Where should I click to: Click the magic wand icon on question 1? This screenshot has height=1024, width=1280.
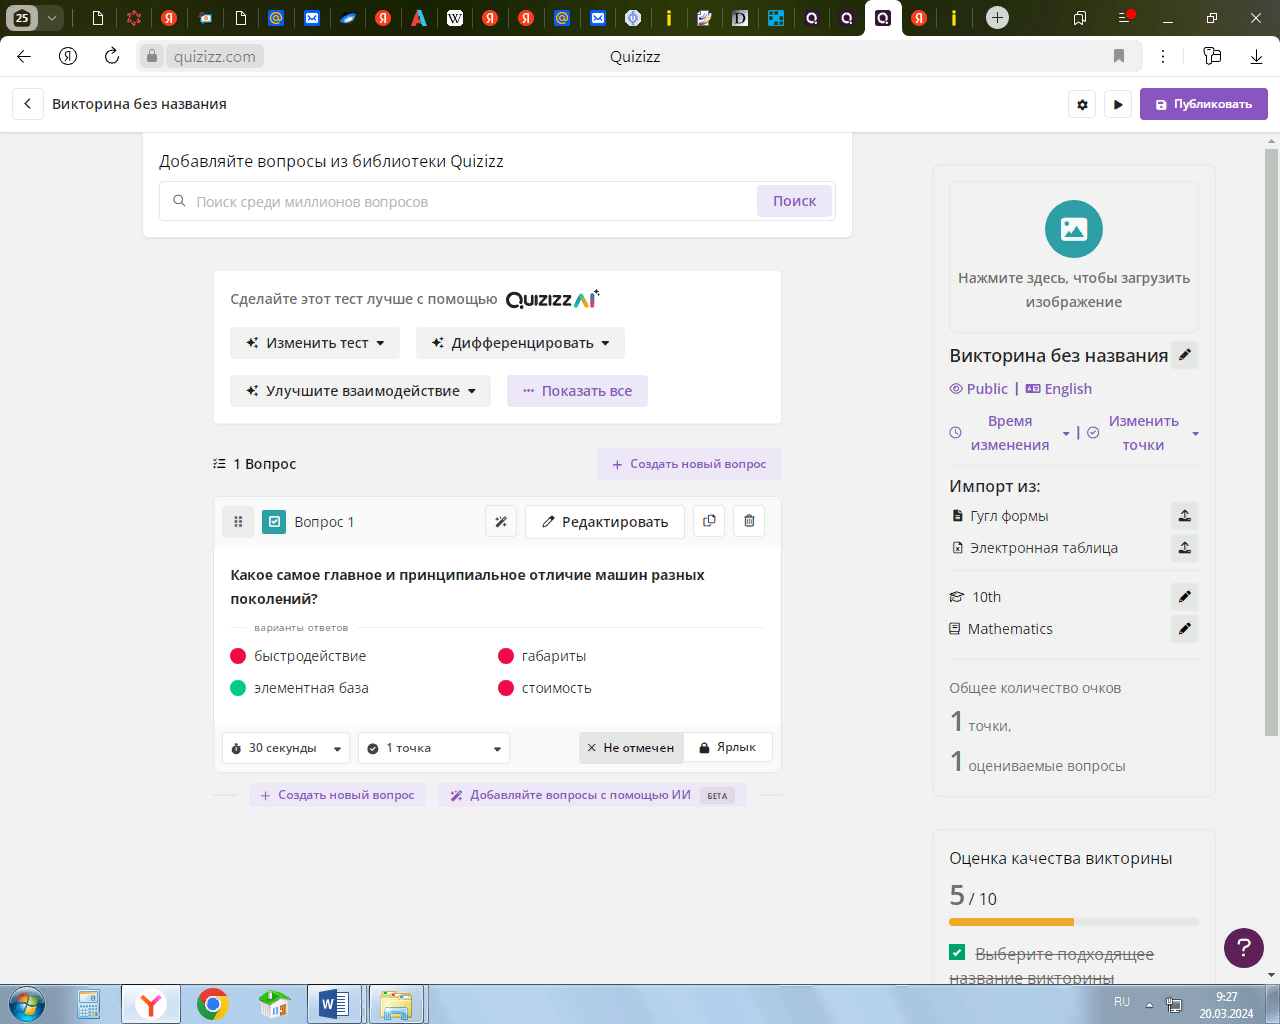(x=501, y=522)
